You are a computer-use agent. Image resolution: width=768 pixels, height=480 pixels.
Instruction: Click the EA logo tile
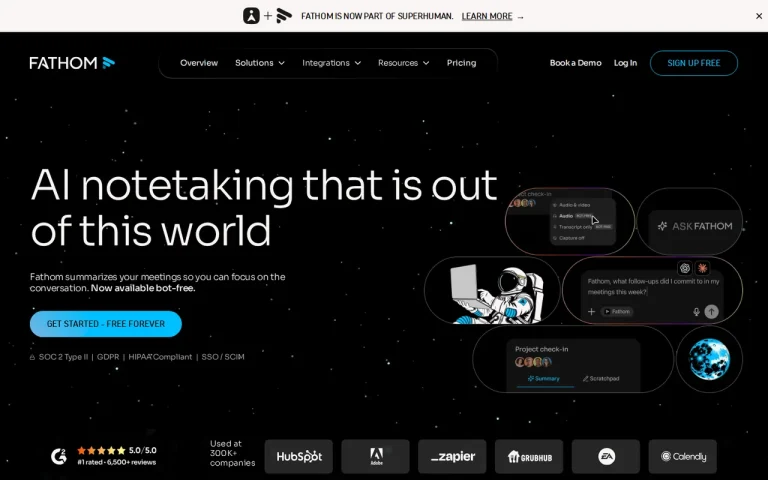pyautogui.click(x=606, y=456)
